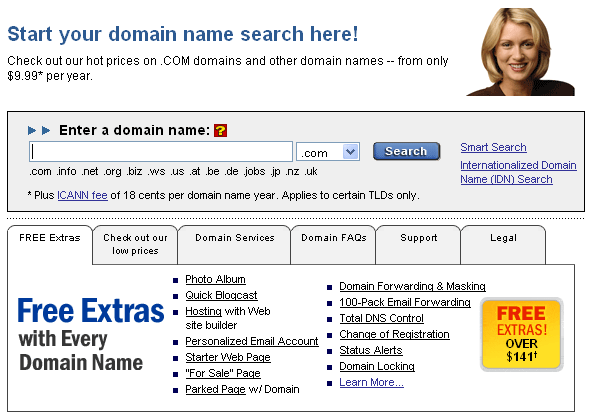The image size is (601, 415).
Task: Click the ".net" extension text
Action: click(90, 171)
